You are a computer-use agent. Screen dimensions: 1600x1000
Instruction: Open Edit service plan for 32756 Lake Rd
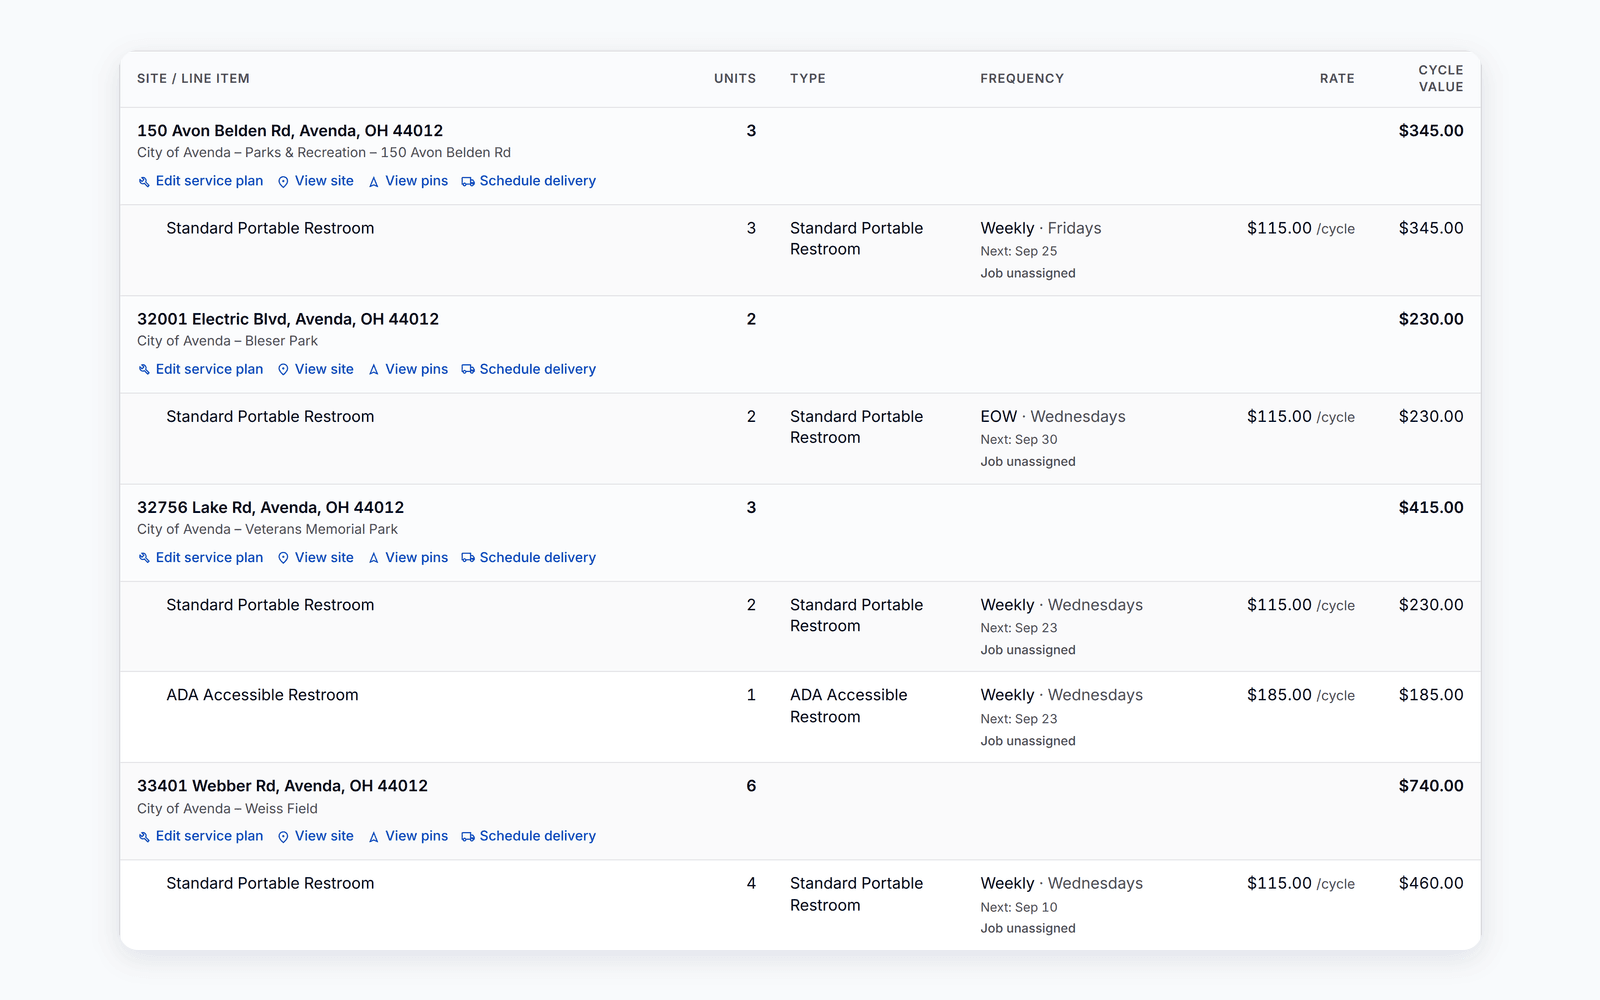(x=200, y=557)
